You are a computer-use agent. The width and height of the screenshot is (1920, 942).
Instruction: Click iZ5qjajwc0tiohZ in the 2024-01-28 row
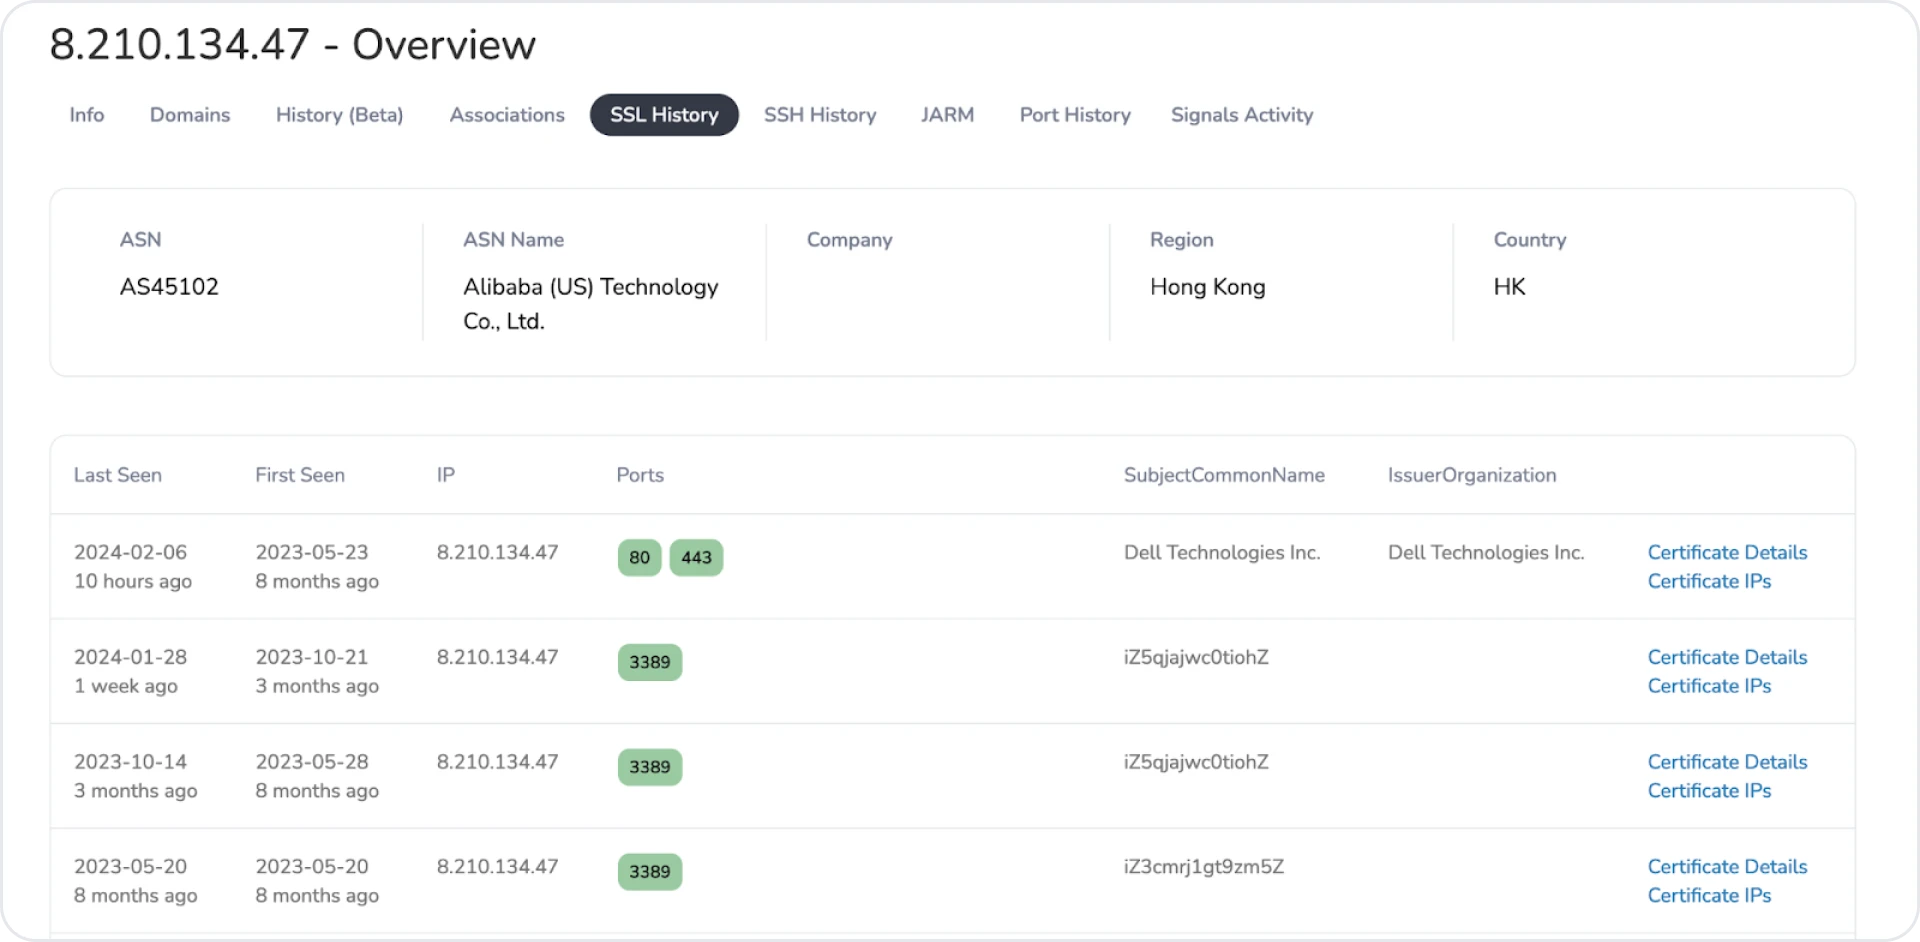pos(1196,657)
